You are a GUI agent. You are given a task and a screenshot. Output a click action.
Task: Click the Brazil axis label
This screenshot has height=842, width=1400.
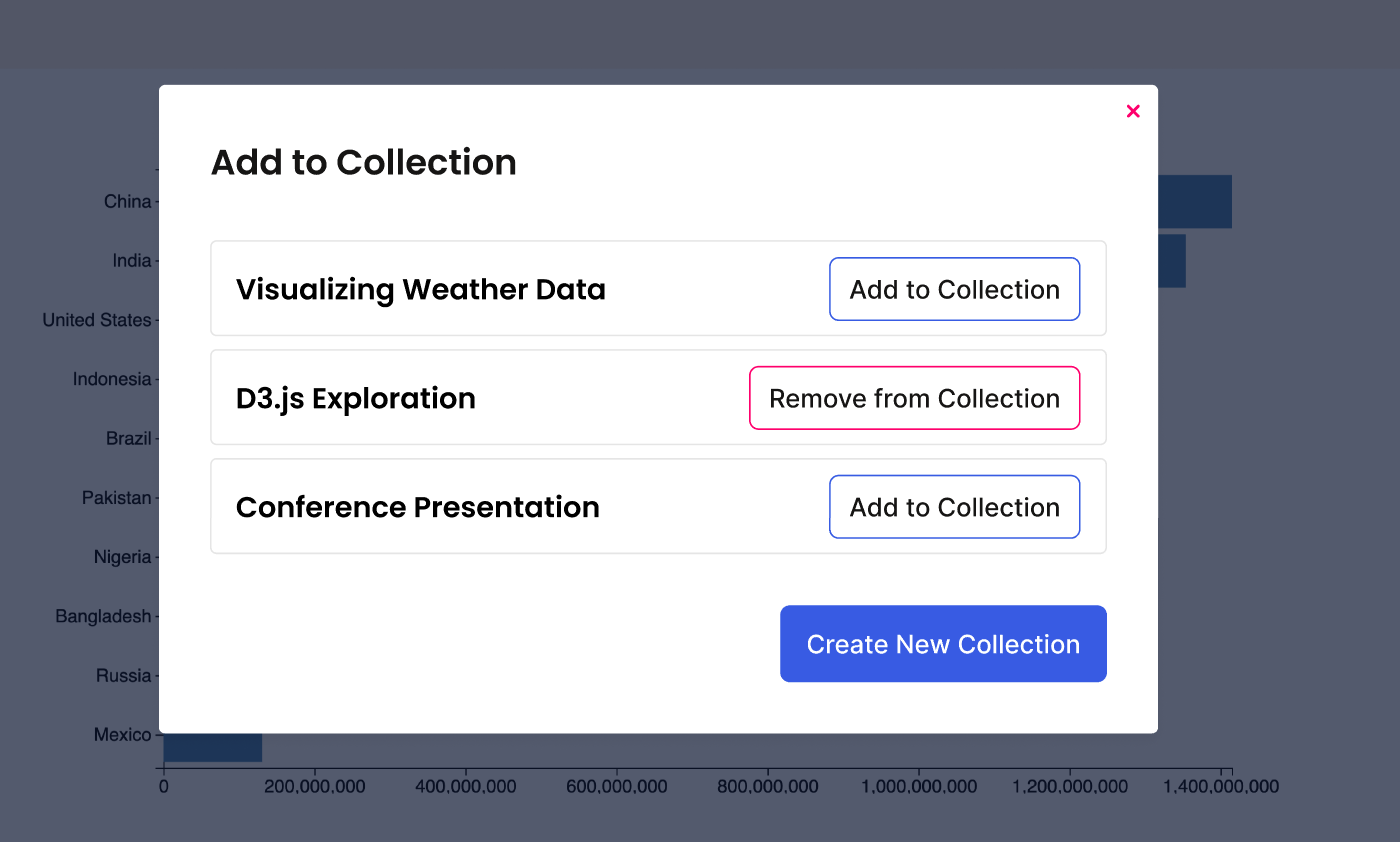point(129,438)
